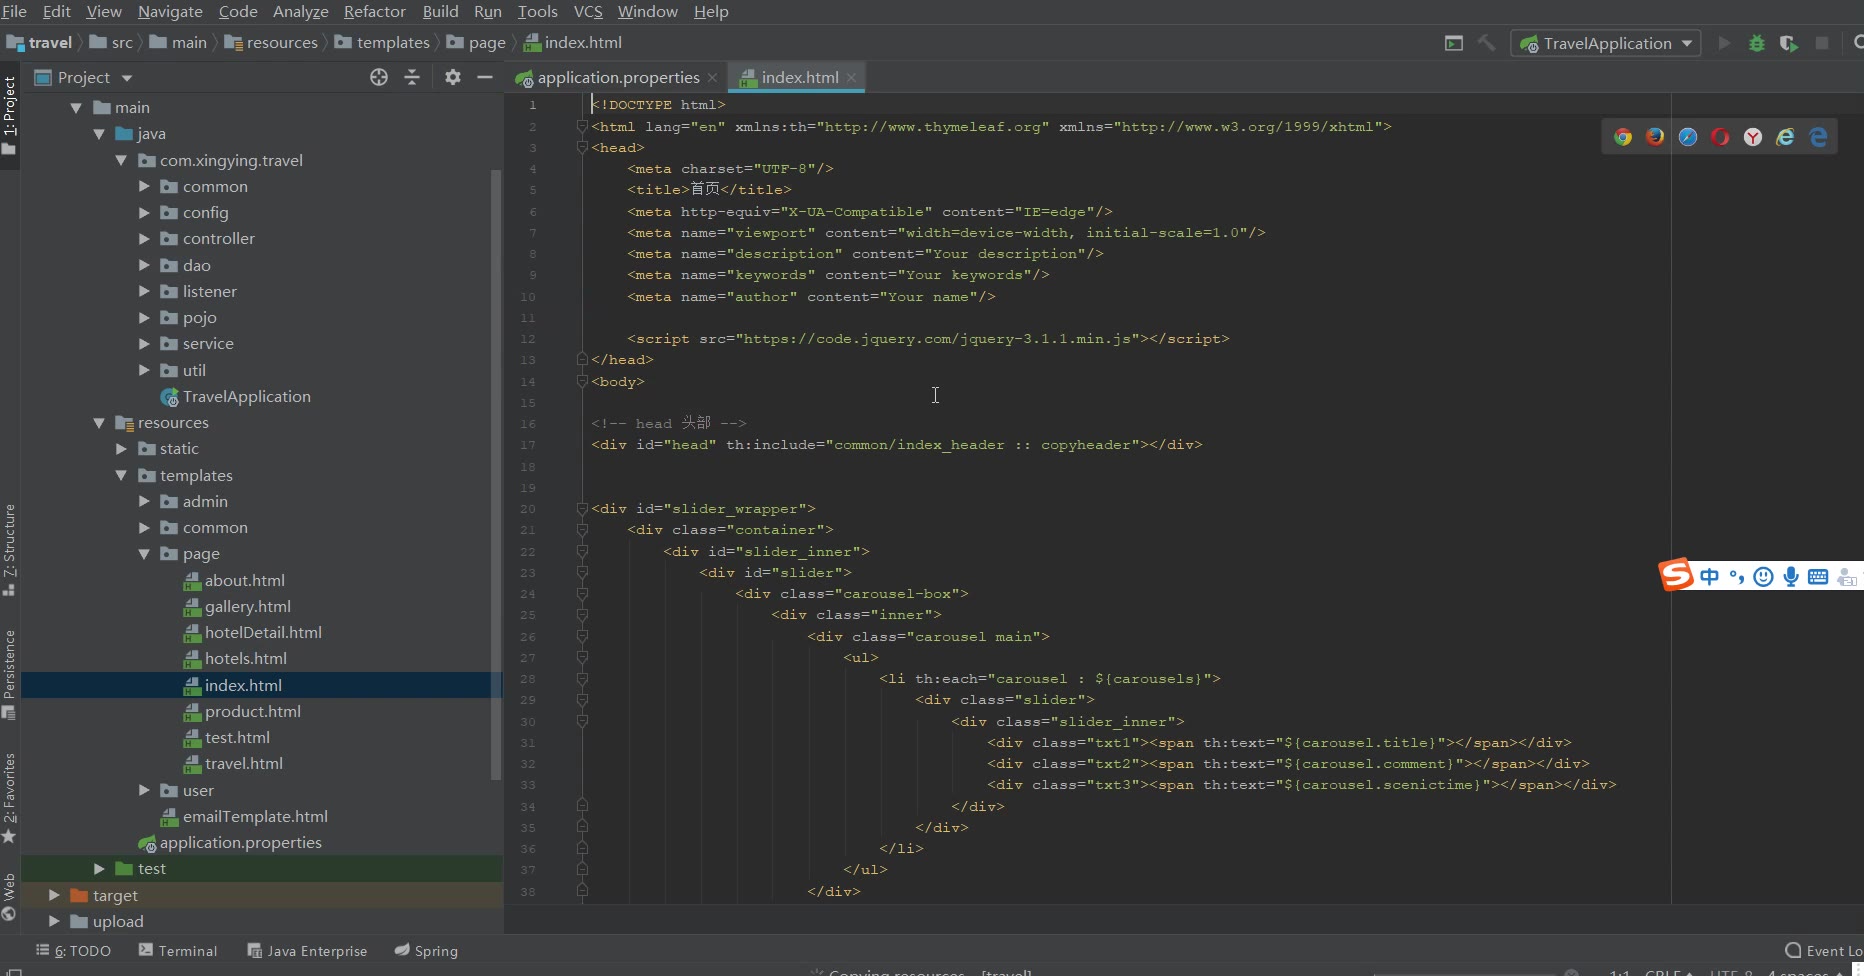
Task: Open in Opera browser icon
Action: coord(1720,137)
